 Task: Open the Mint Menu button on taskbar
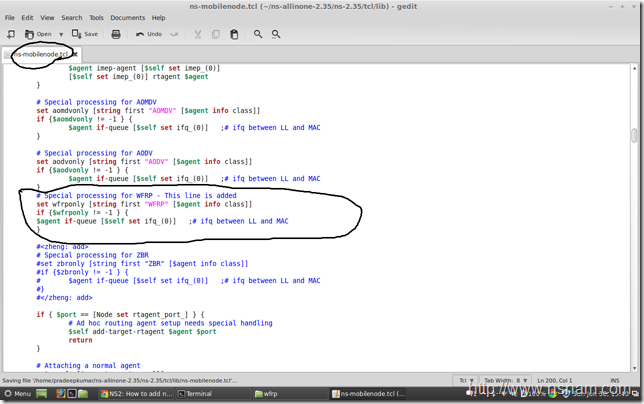pyautogui.click(x=19, y=394)
